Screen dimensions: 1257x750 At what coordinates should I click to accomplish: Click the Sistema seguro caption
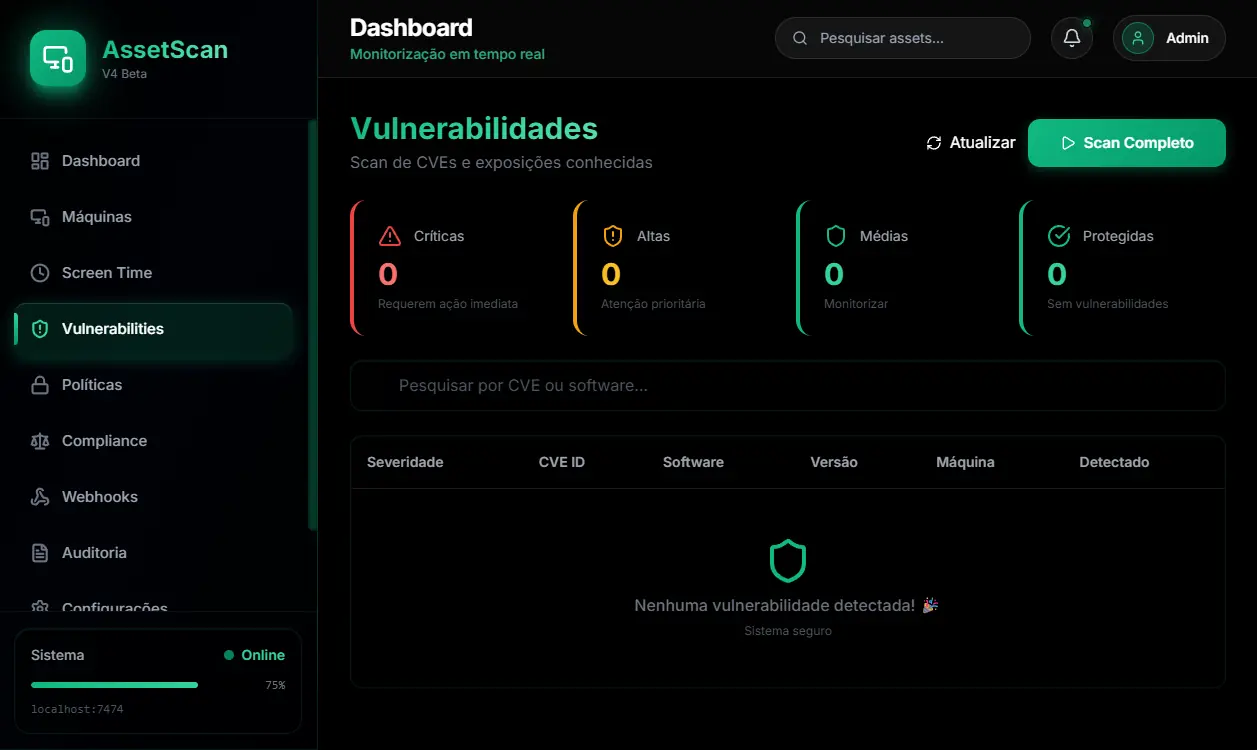pyautogui.click(x=788, y=631)
